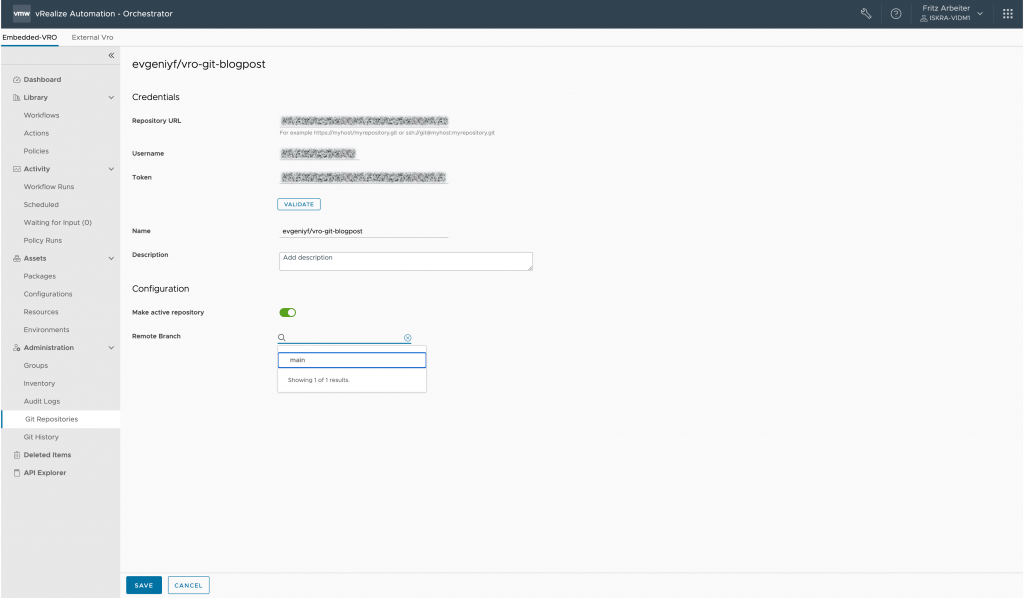This screenshot has width=1024, height=598.
Task: Click the Dashboard gauge icon
Action: point(16,80)
